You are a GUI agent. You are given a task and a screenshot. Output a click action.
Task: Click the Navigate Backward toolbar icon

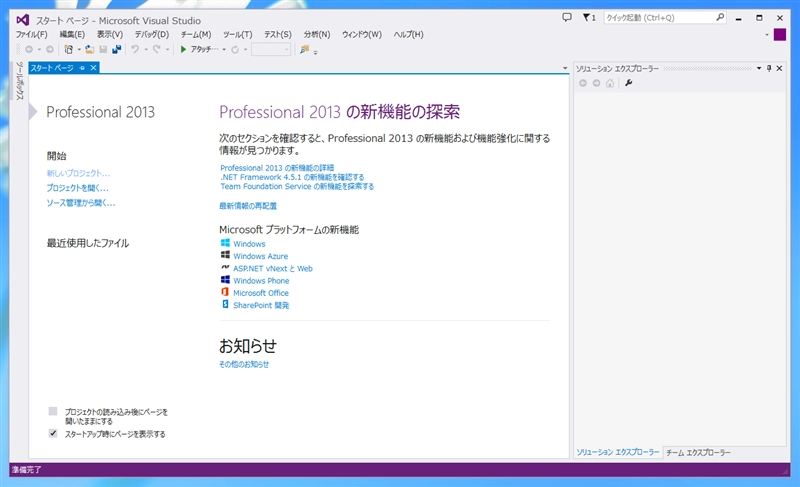pyautogui.click(x=29, y=49)
